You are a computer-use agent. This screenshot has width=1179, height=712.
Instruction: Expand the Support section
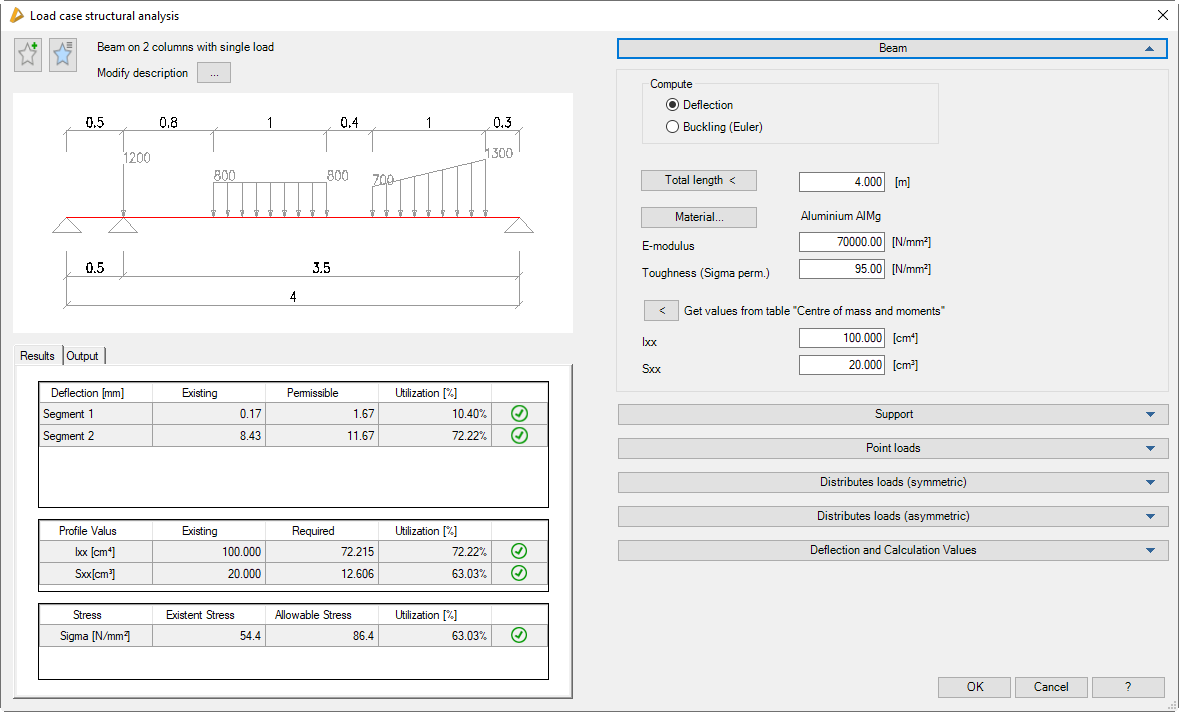(893, 414)
